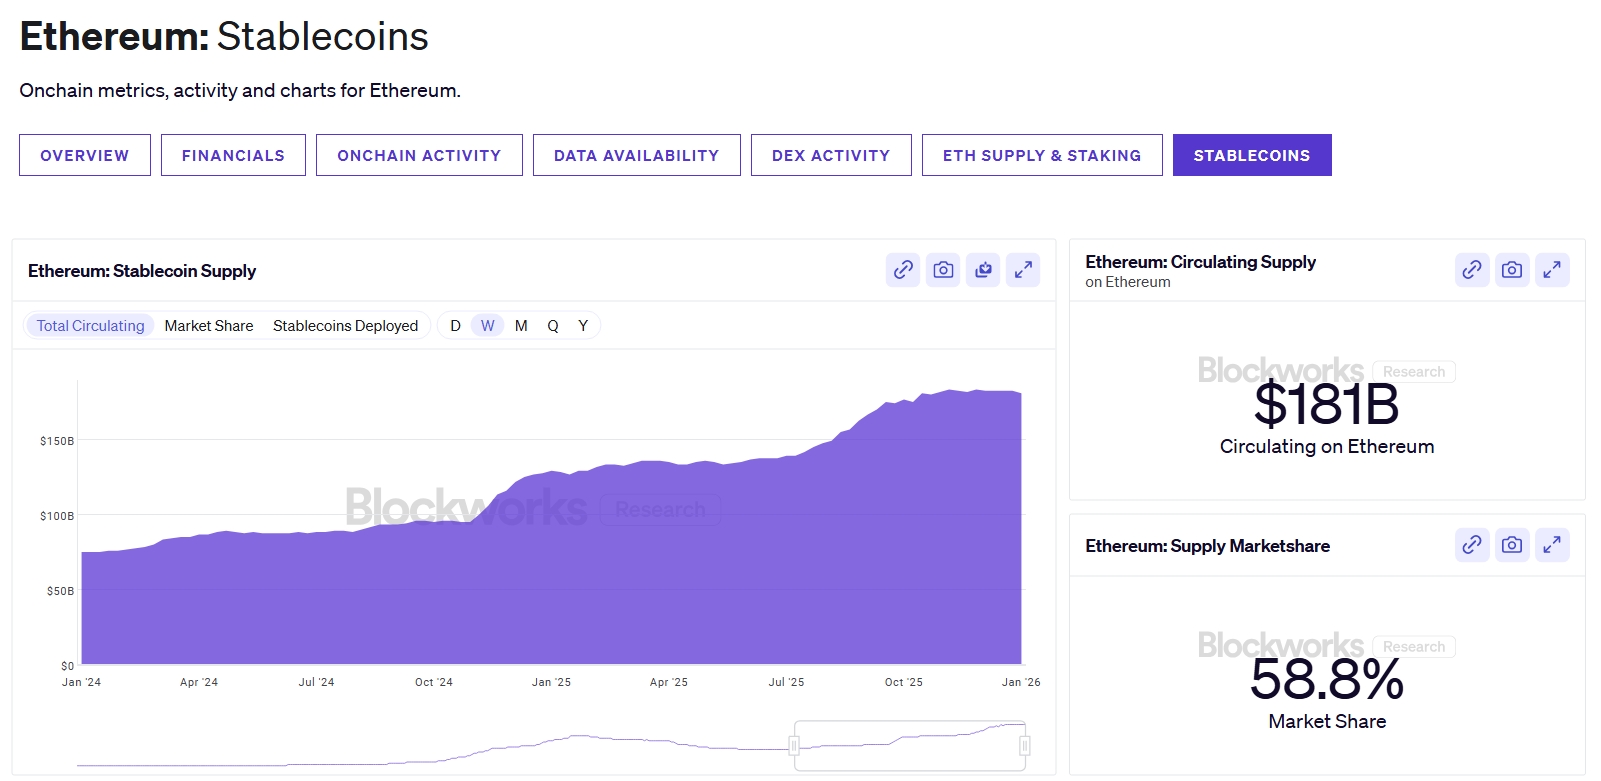Set chart interval to monthly (M)
Viewport: 1601px width, 781px height.
(x=521, y=326)
